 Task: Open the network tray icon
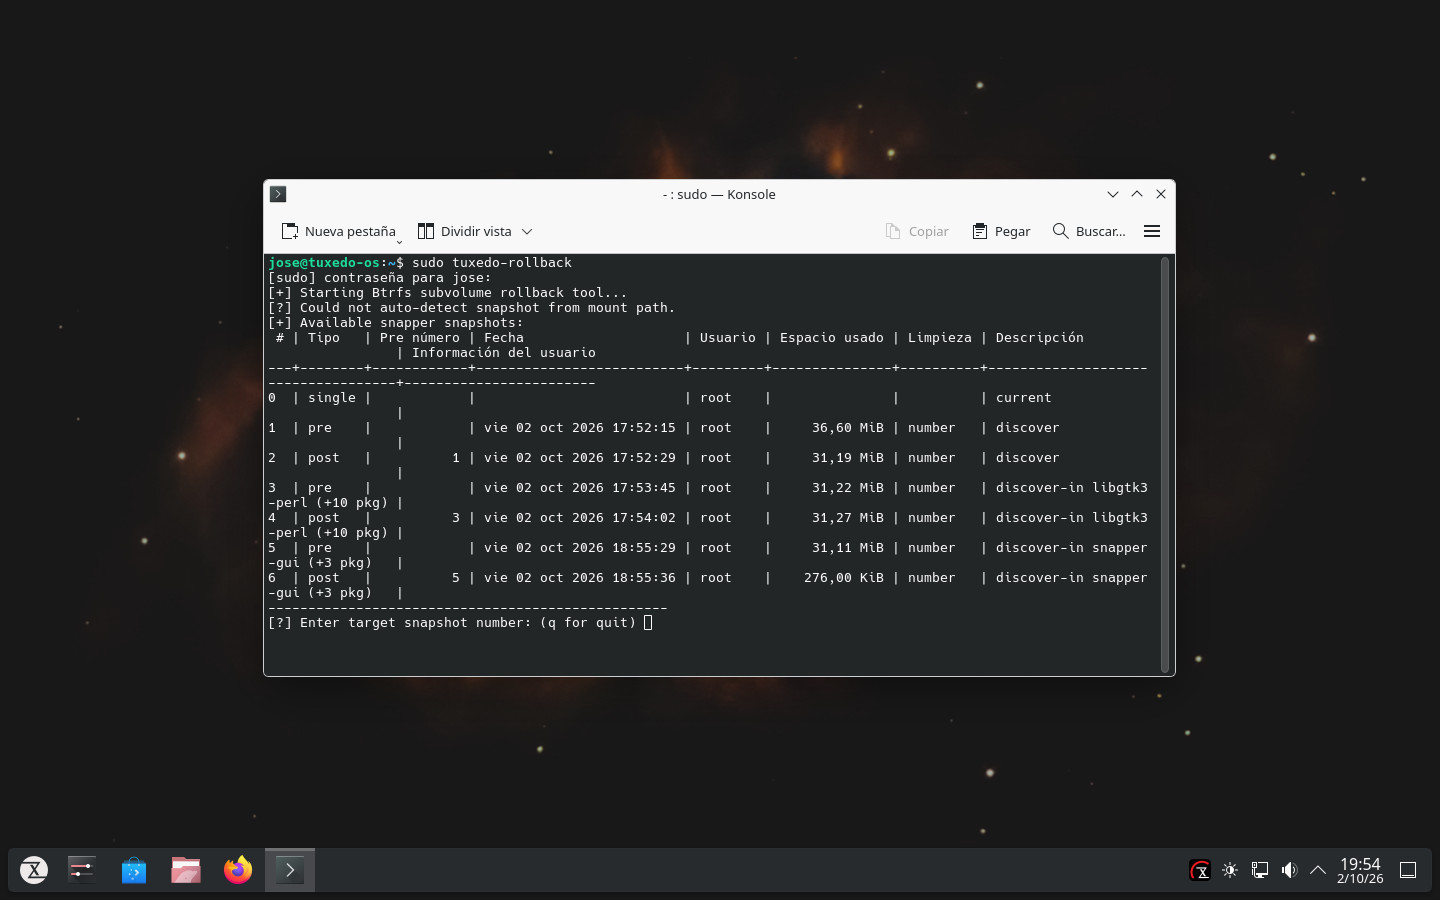tap(1260, 870)
